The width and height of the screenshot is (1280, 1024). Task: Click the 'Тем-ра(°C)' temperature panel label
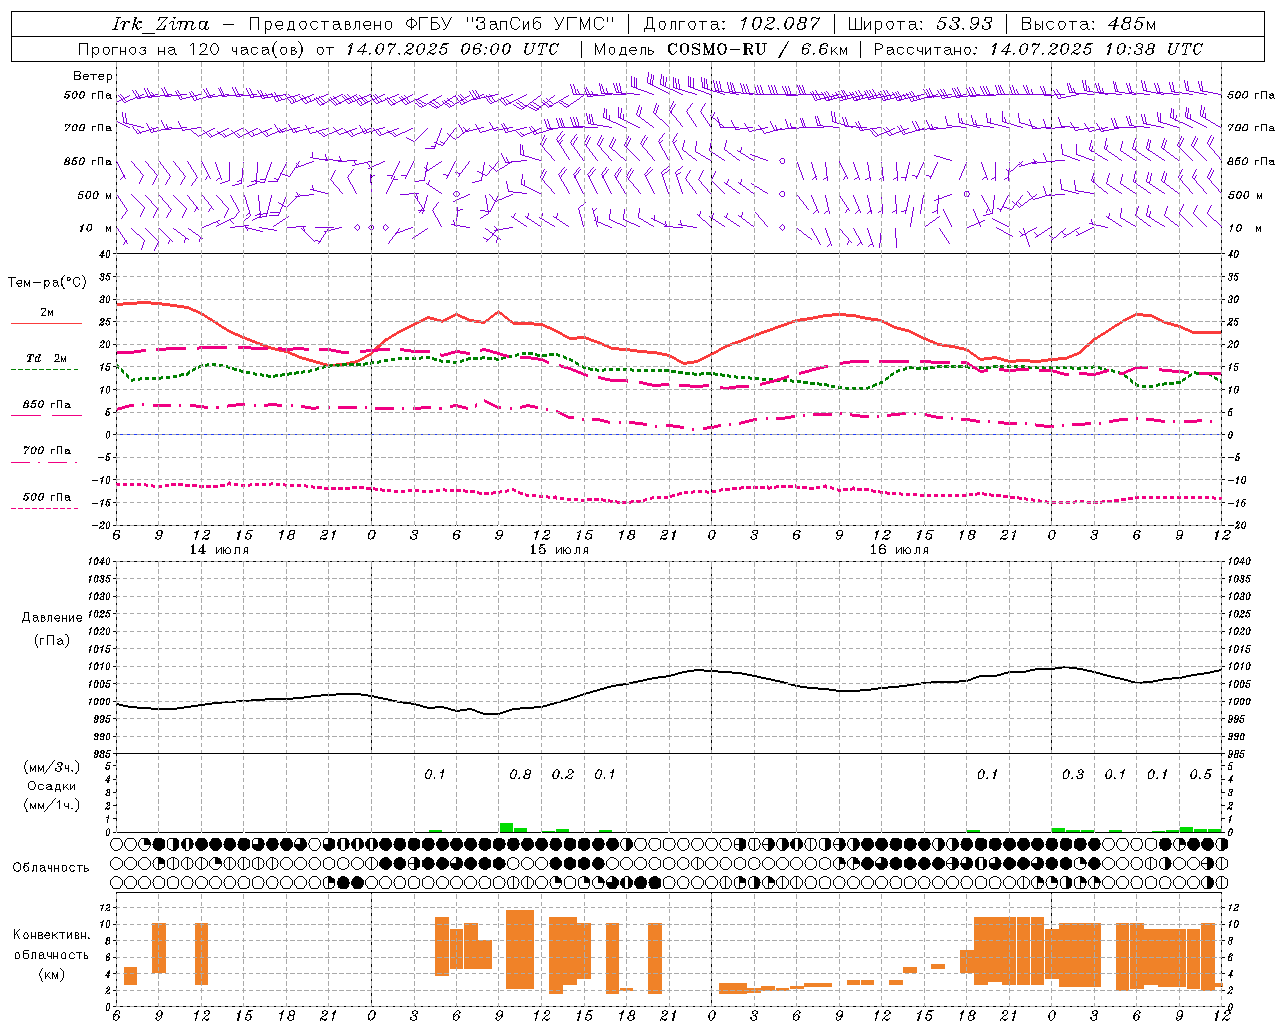pos(47,283)
